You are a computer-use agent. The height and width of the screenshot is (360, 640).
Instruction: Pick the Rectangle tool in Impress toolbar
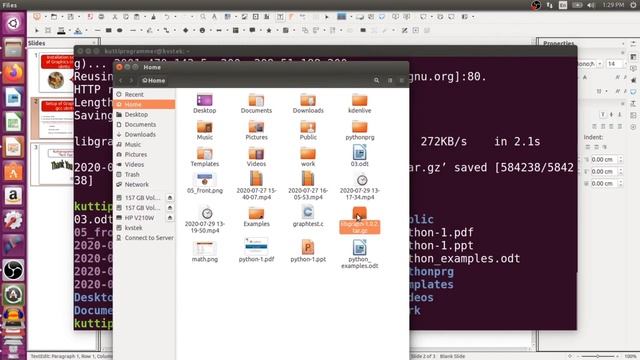coord(109,30)
